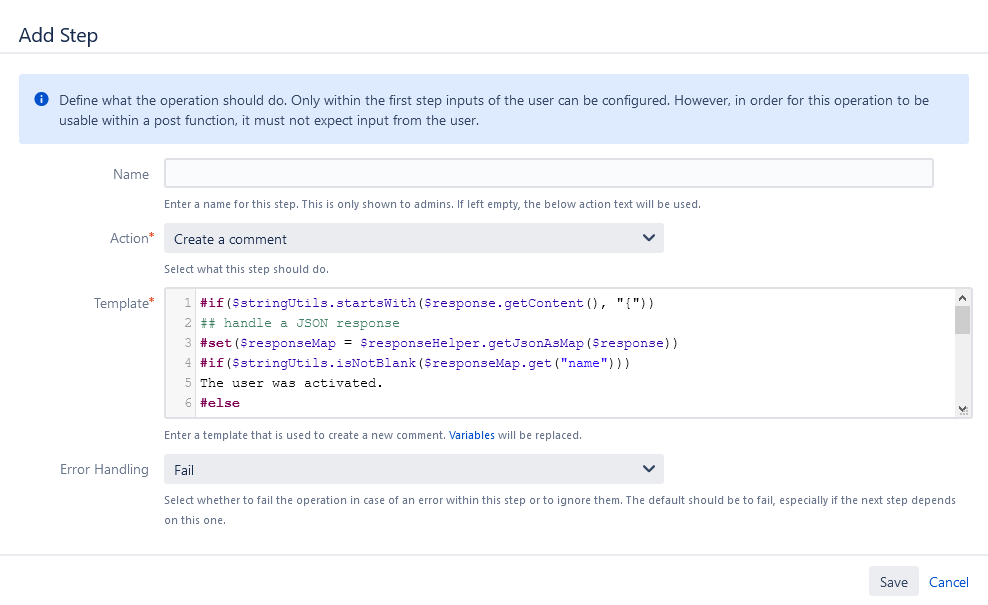
Task: Click the template editor scroll up arrow
Action: click(962, 297)
